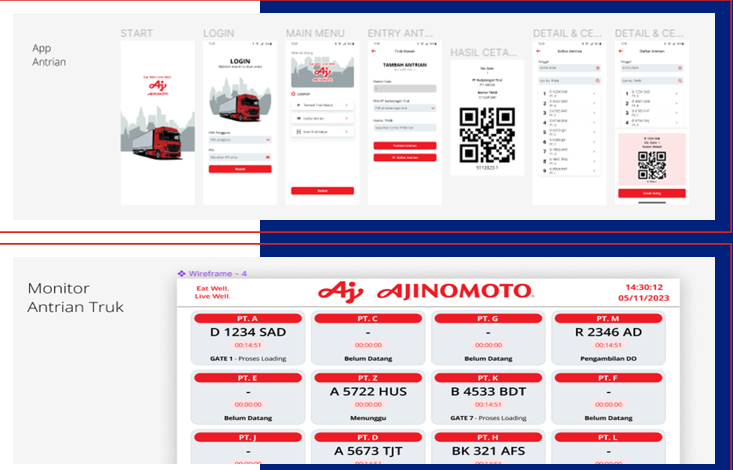Click the greyed Nomor Gate field on the entry screen
The width and height of the screenshot is (733, 470).
(x=404, y=88)
